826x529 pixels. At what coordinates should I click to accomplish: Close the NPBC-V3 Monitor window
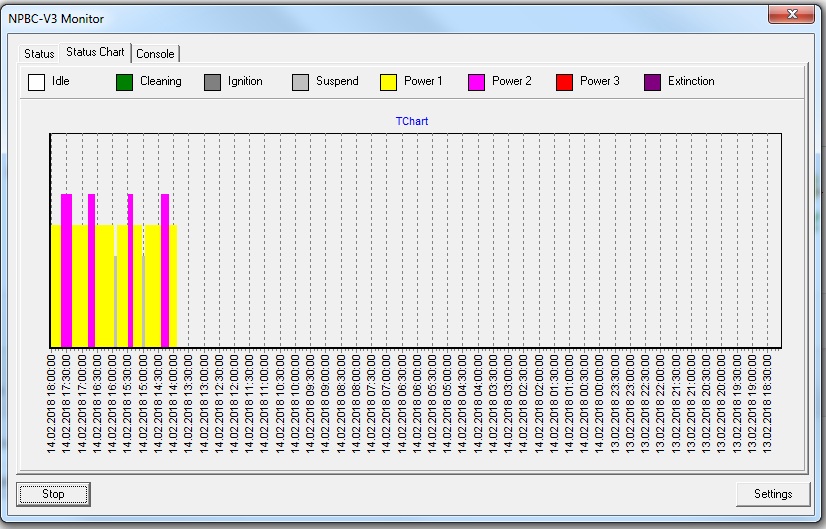click(794, 14)
